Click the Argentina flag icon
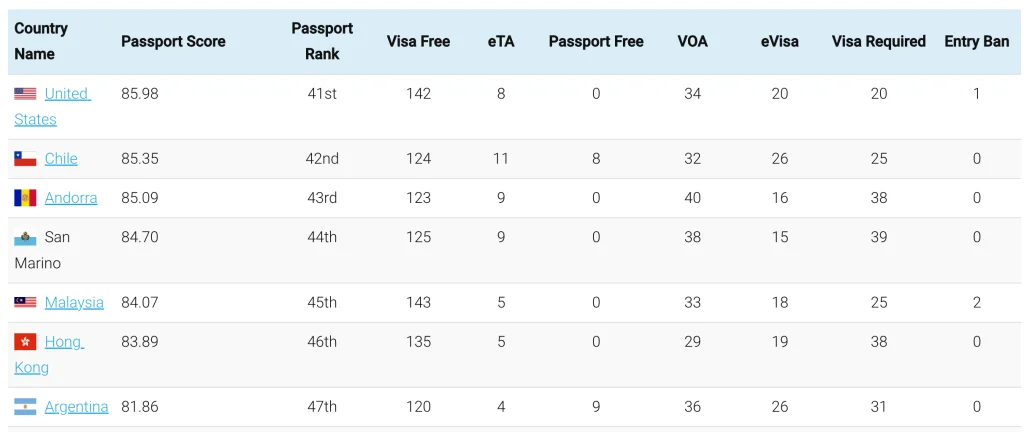This screenshot has height=432, width=1024. [x=25, y=407]
